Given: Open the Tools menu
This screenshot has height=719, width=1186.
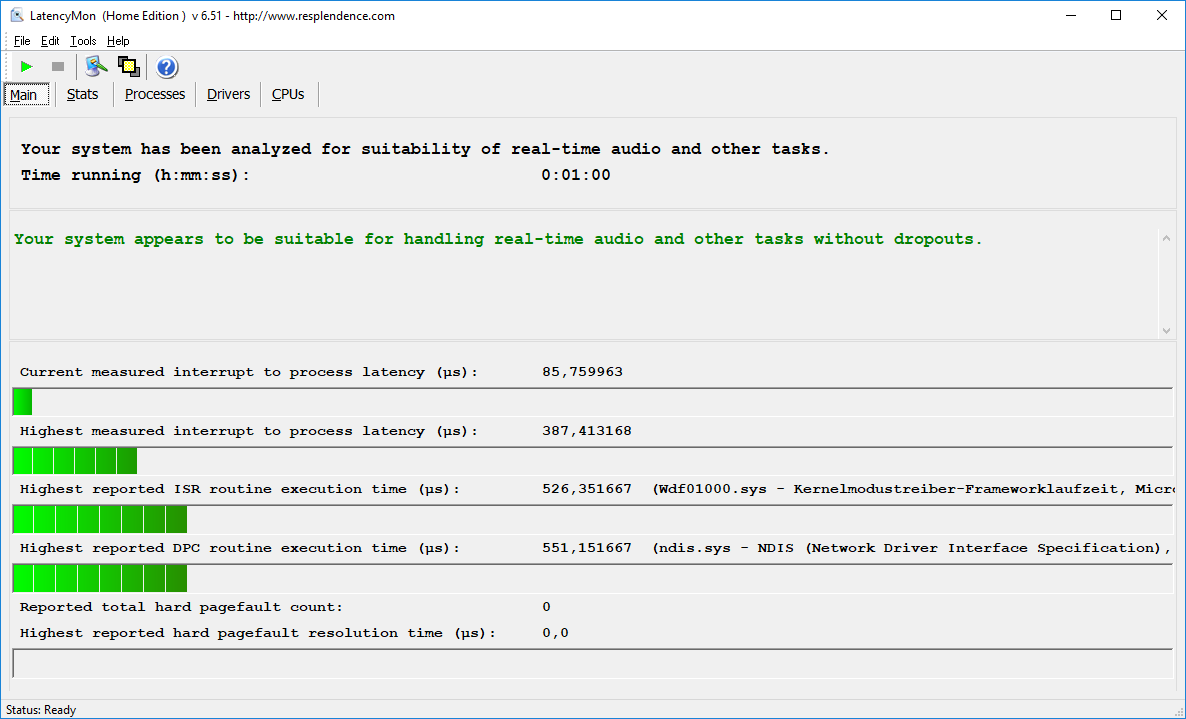Looking at the screenshot, I should pos(83,41).
